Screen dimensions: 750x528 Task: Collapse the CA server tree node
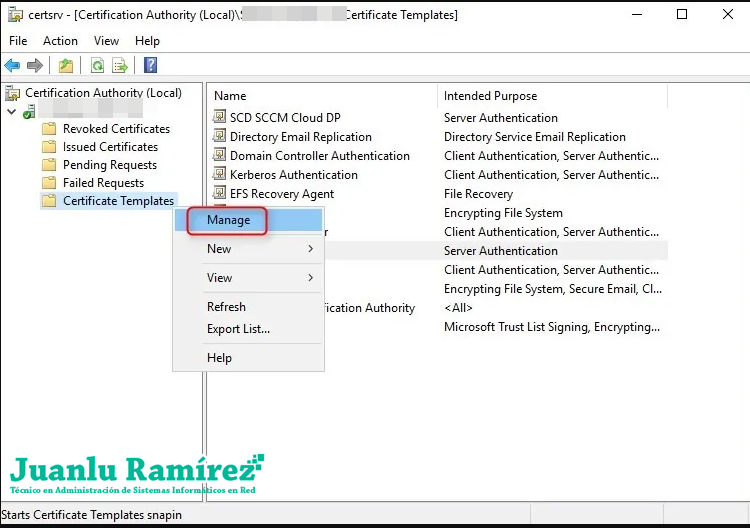click(x=11, y=111)
